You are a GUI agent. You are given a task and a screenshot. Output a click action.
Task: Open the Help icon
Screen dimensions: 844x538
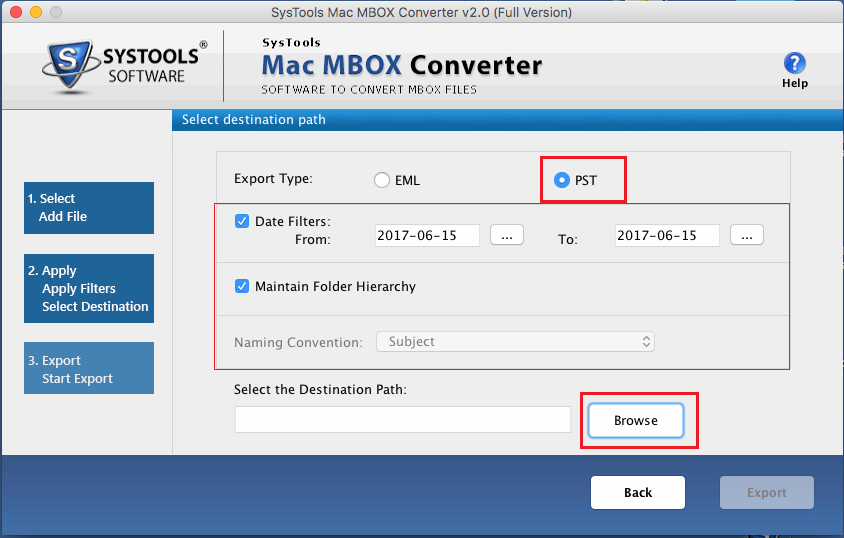[x=794, y=65]
